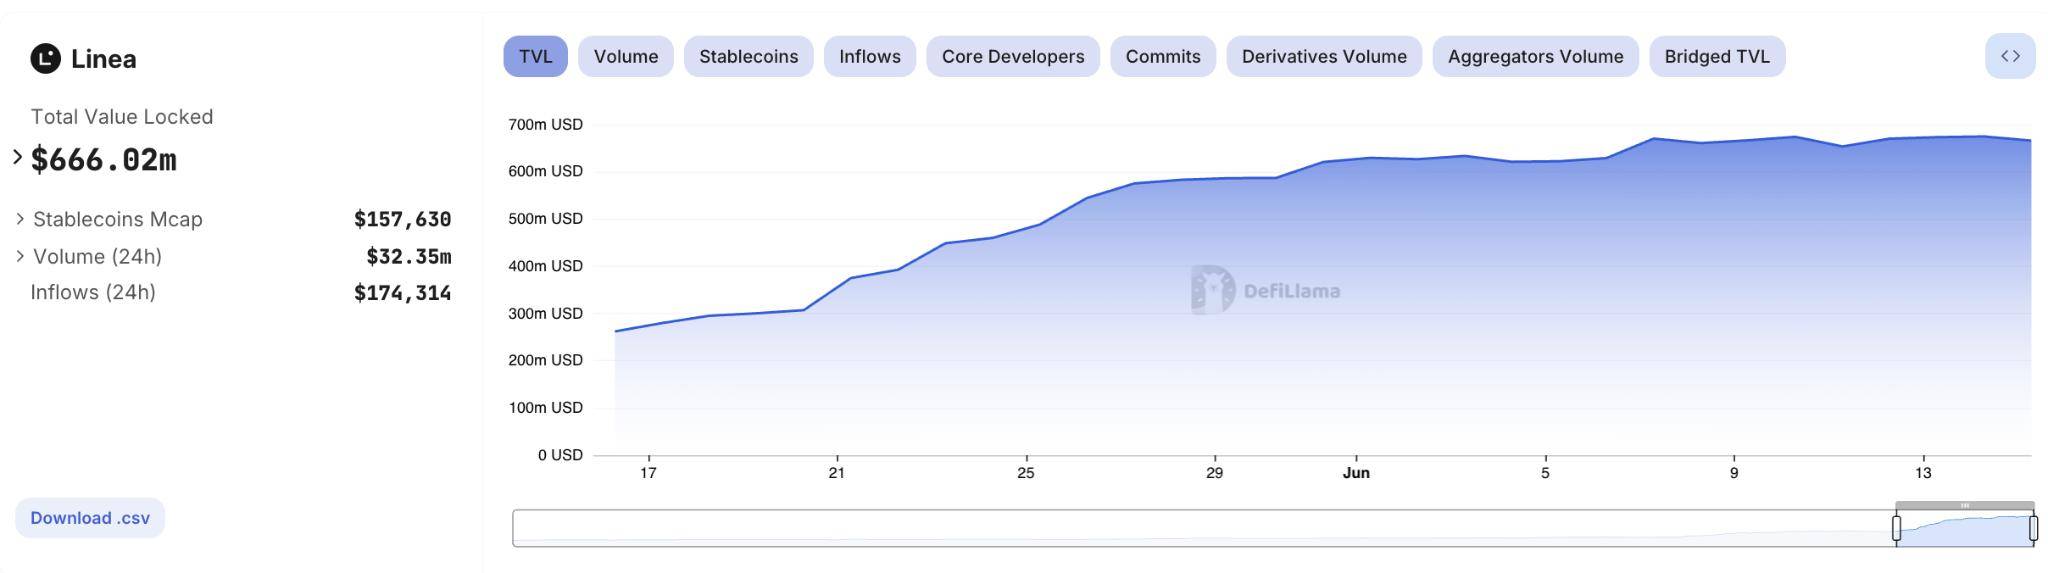This screenshot has height=573, width=2048.
Task: Click the unselected timeline navigator track
Action: [1203, 528]
